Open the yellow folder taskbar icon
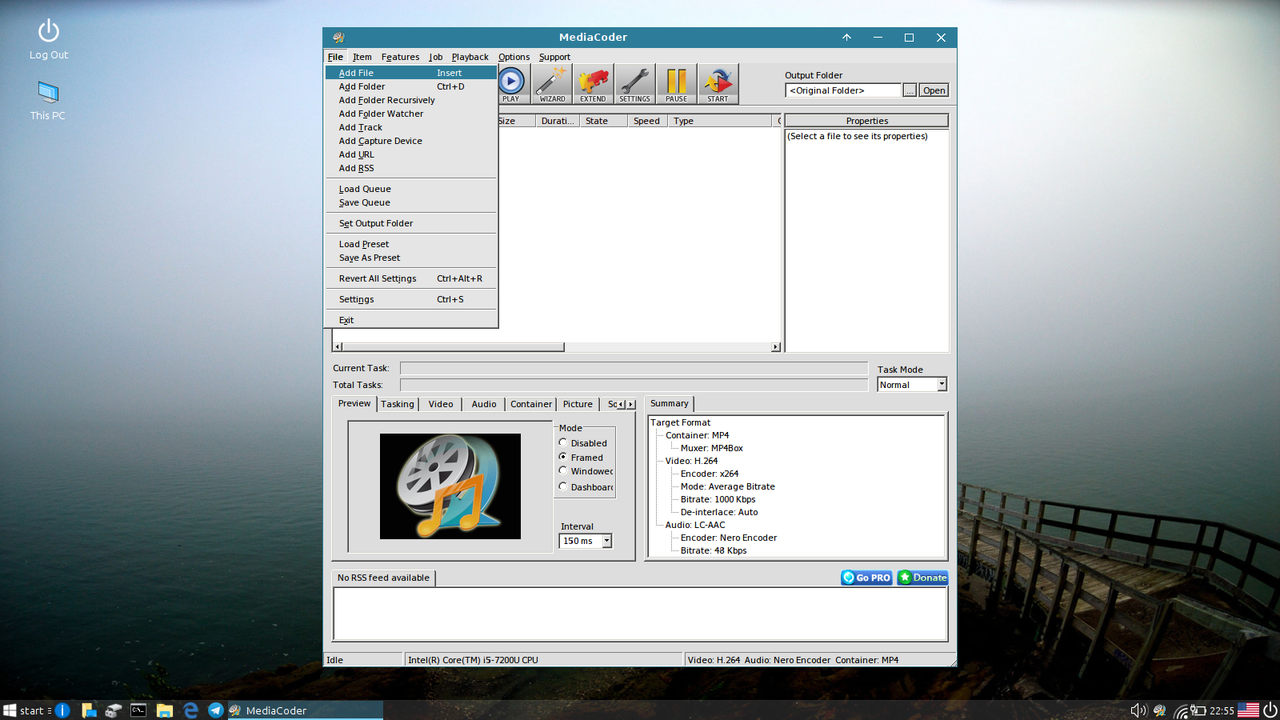 click(164, 711)
